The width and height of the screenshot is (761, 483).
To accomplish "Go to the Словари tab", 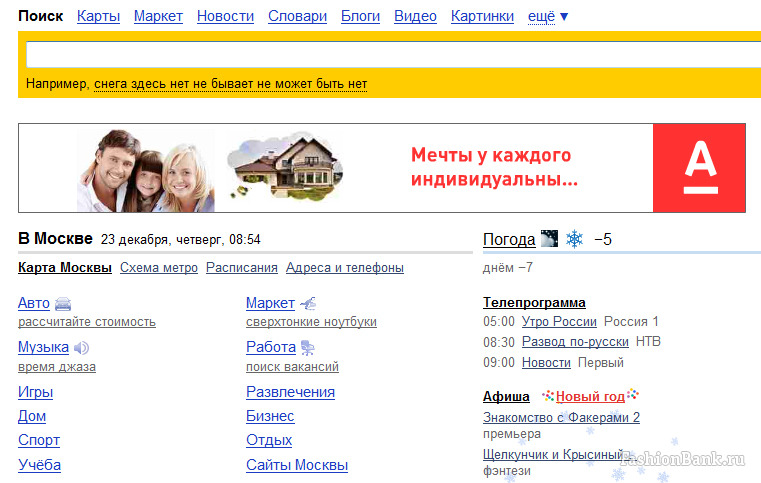I will click(298, 17).
